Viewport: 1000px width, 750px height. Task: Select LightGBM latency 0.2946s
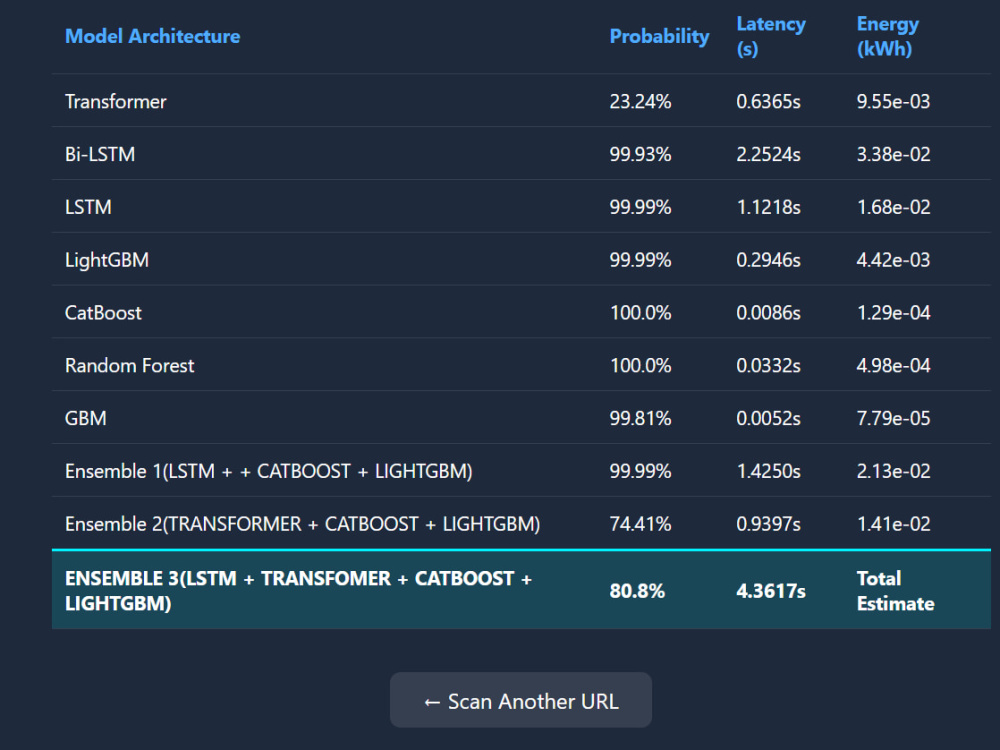[x=768, y=260]
